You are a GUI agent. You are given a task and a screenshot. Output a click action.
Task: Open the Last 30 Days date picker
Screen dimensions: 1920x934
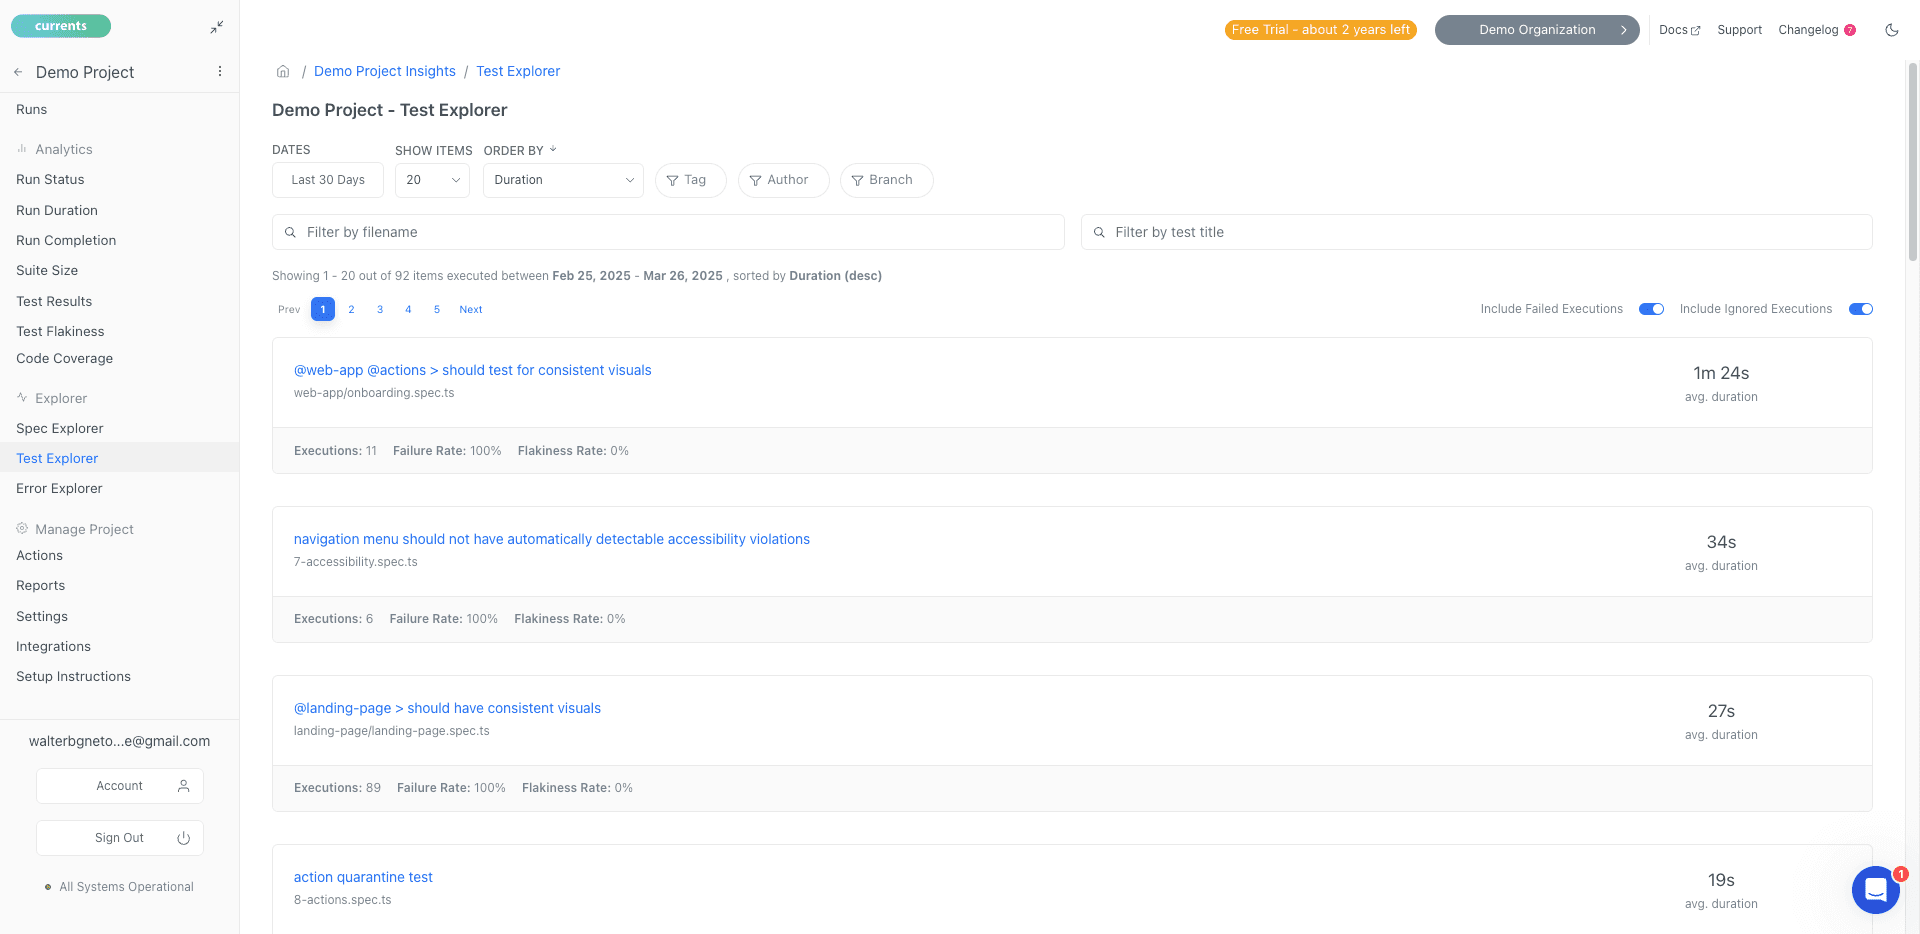pyautogui.click(x=328, y=180)
